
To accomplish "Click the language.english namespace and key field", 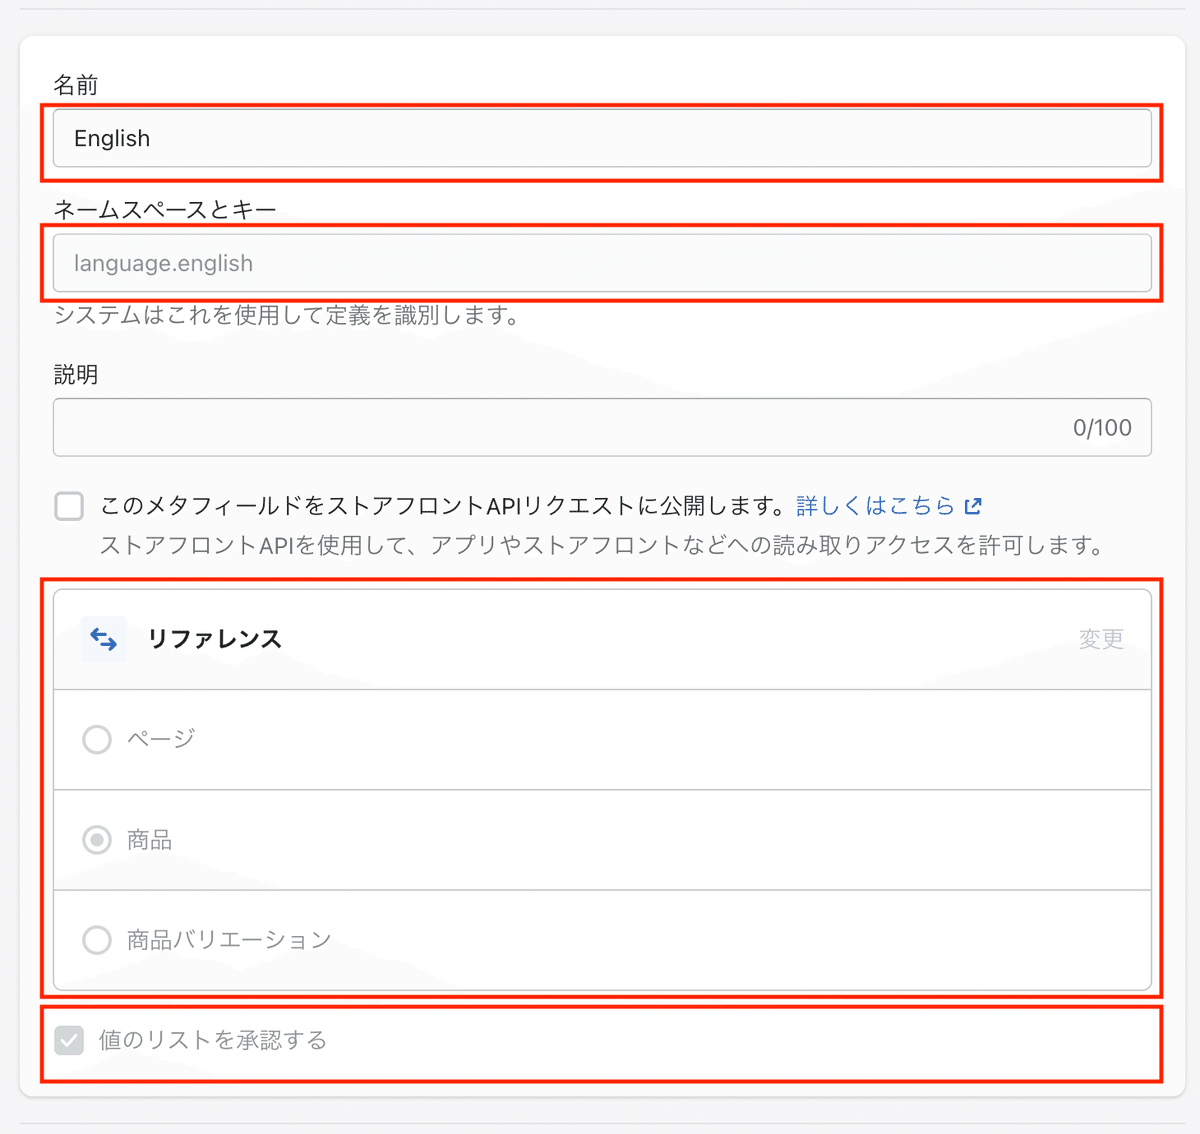I will pos(602,263).
